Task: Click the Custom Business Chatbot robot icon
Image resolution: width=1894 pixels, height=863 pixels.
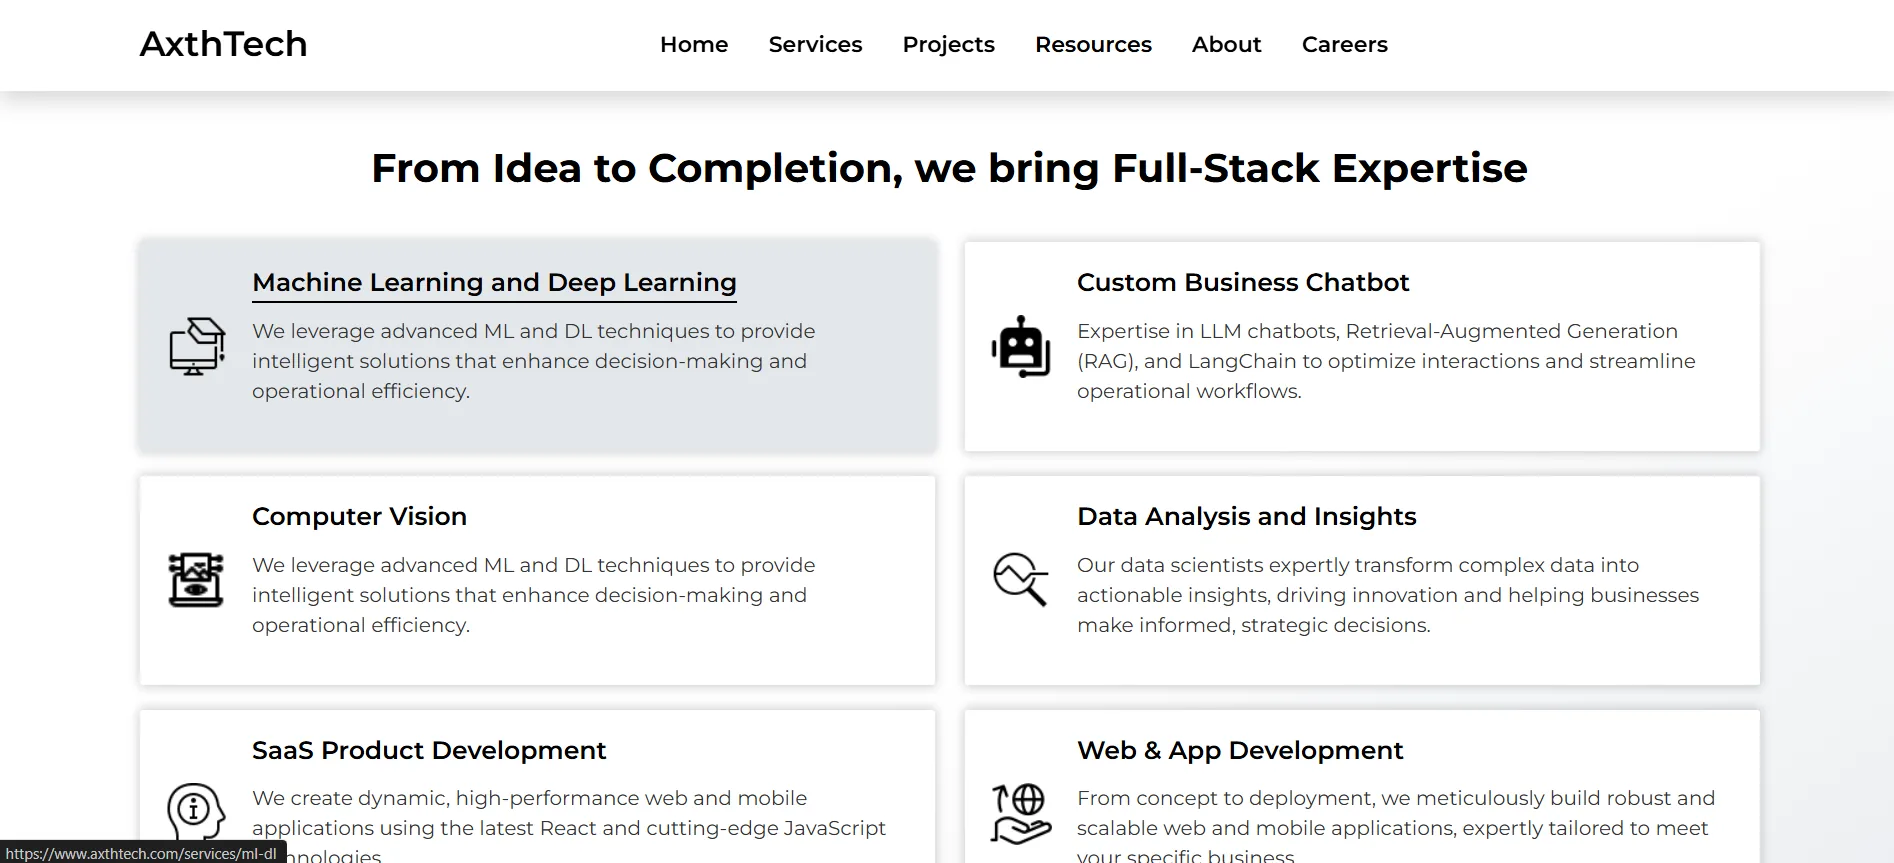Action: (1021, 346)
